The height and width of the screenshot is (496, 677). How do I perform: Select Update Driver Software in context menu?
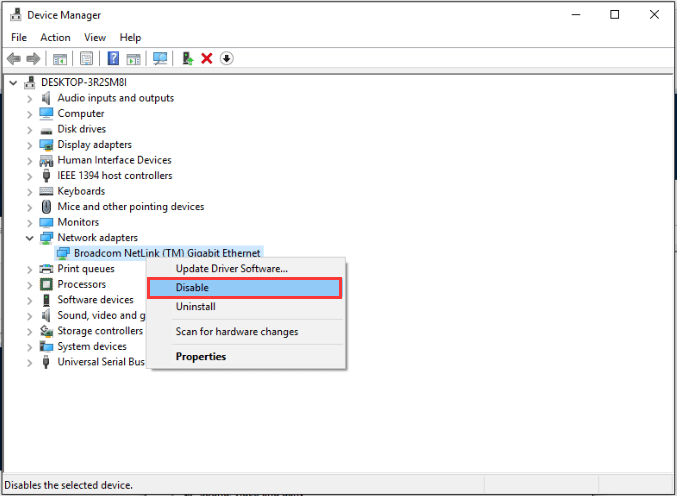point(231,268)
